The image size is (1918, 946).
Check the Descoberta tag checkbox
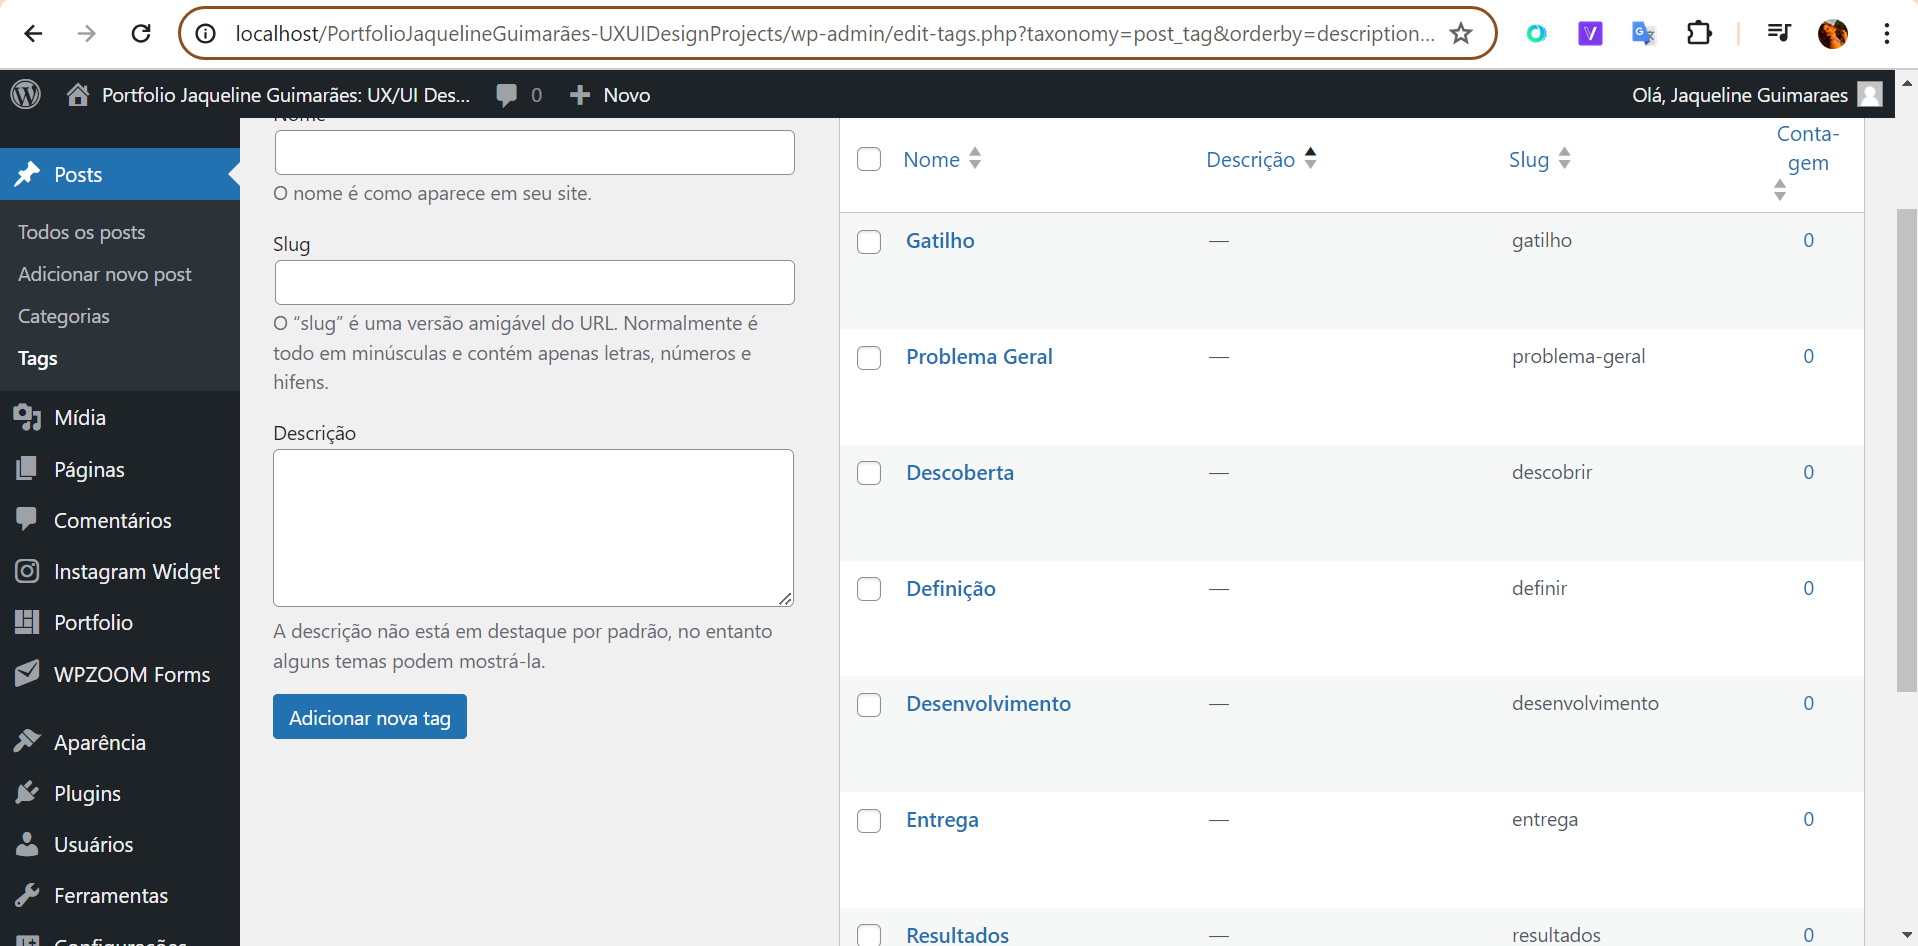click(869, 473)
